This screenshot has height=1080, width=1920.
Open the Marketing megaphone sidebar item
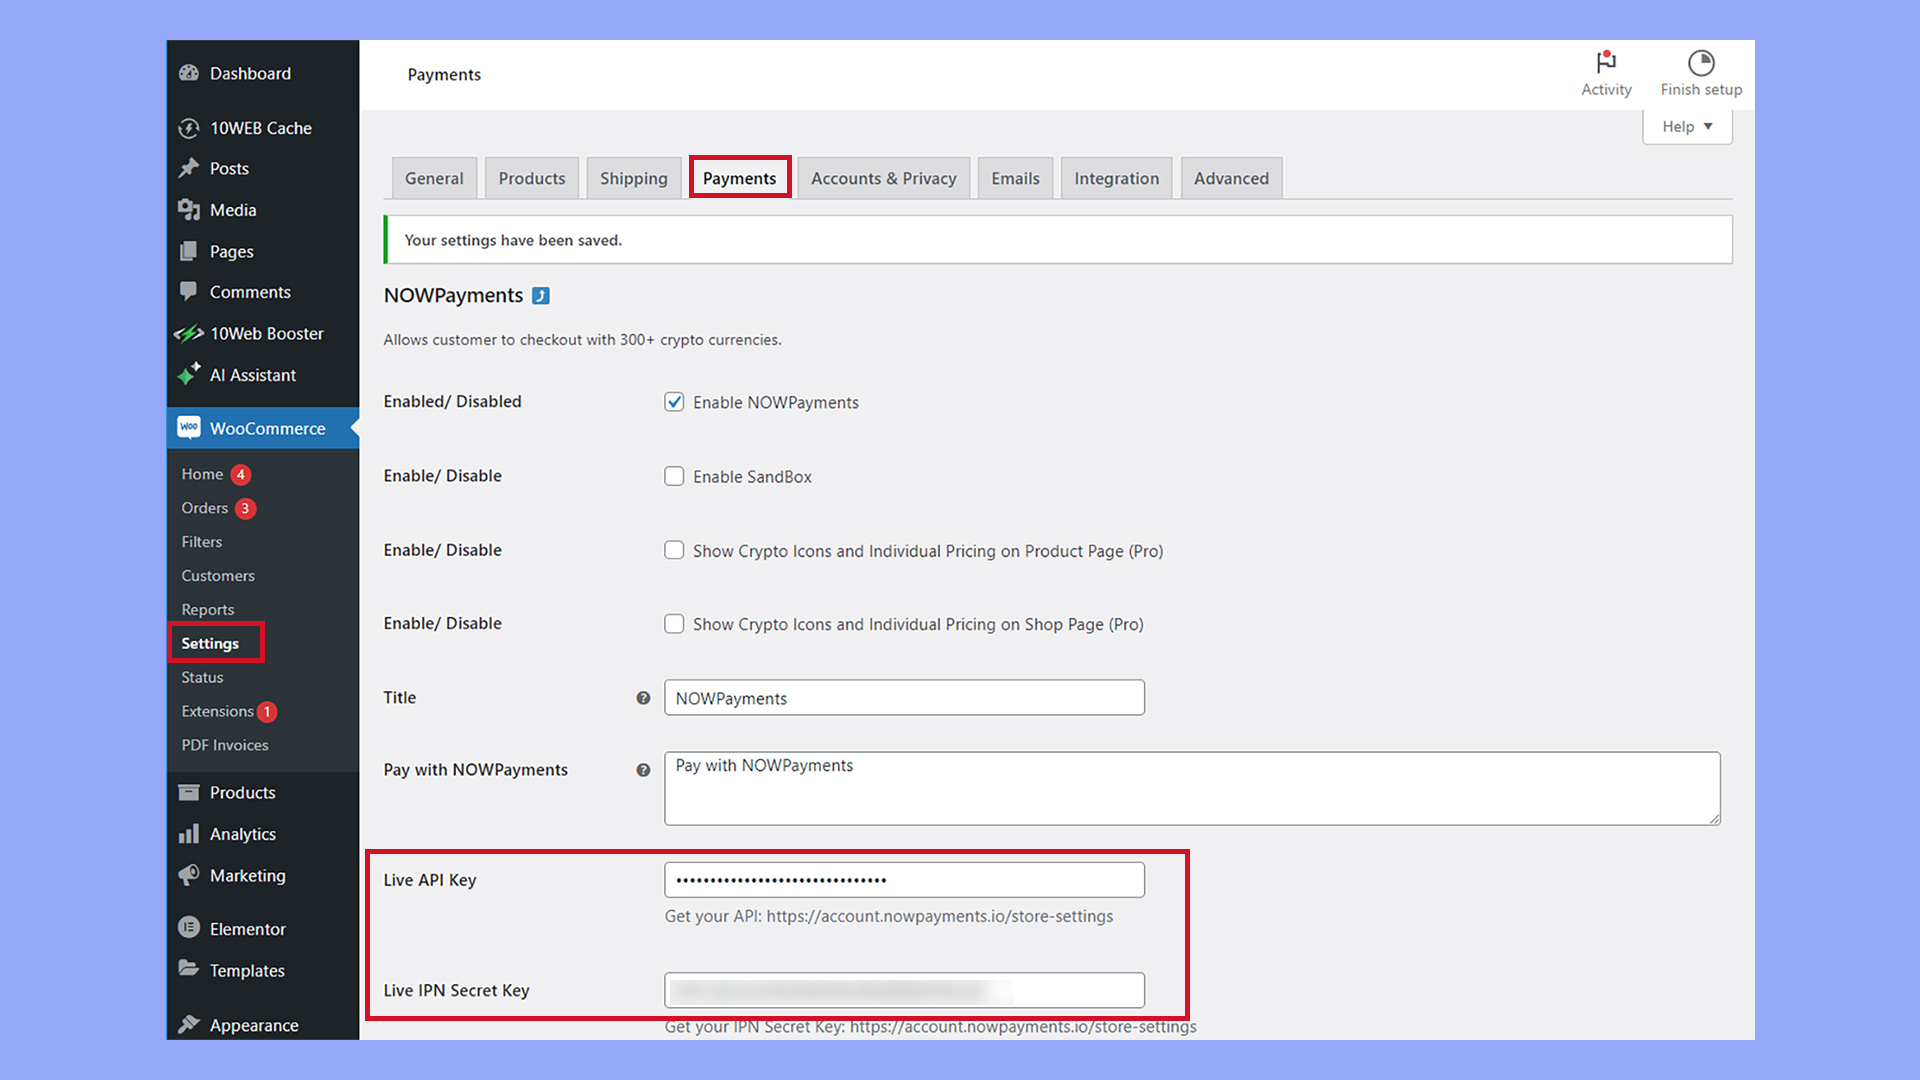[x=247, y=875]
